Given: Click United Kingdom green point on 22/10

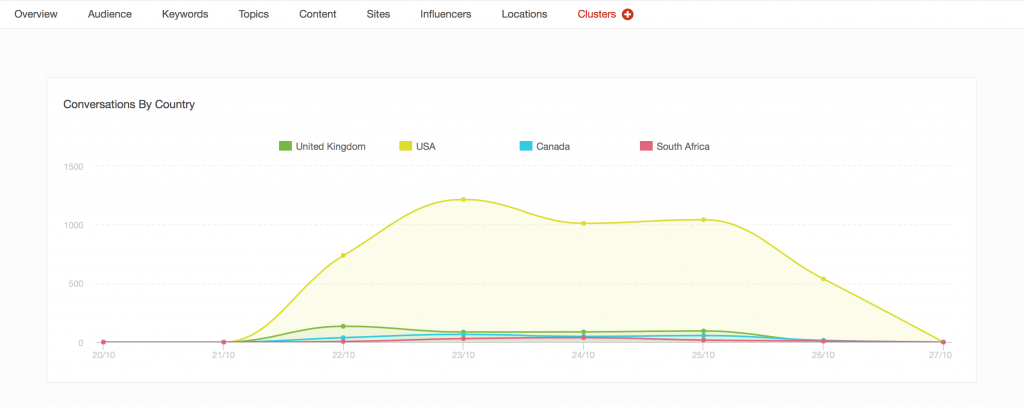Looking at the screenshot, I should click(x=343, y=326).
